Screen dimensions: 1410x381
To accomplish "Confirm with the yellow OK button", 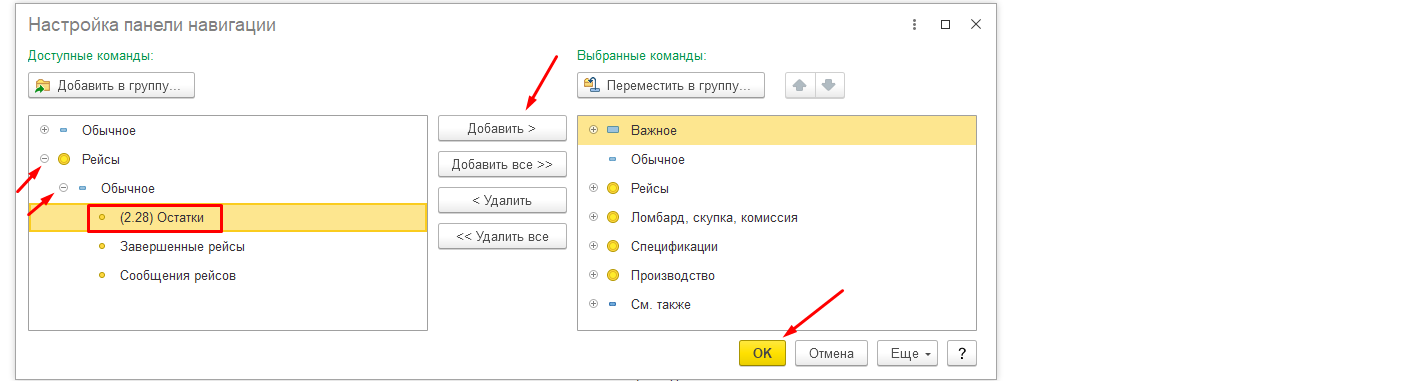I will (x=762, y=353).
